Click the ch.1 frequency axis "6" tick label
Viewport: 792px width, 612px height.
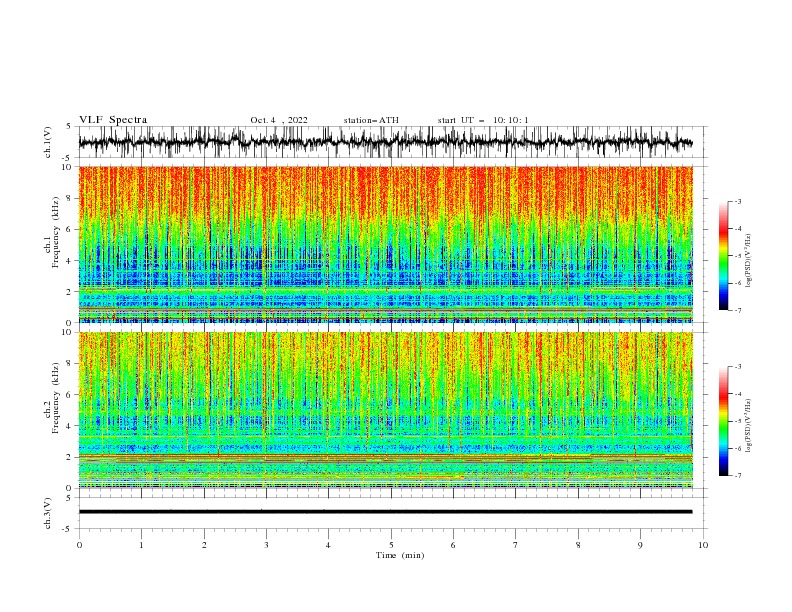pos(70,229)
